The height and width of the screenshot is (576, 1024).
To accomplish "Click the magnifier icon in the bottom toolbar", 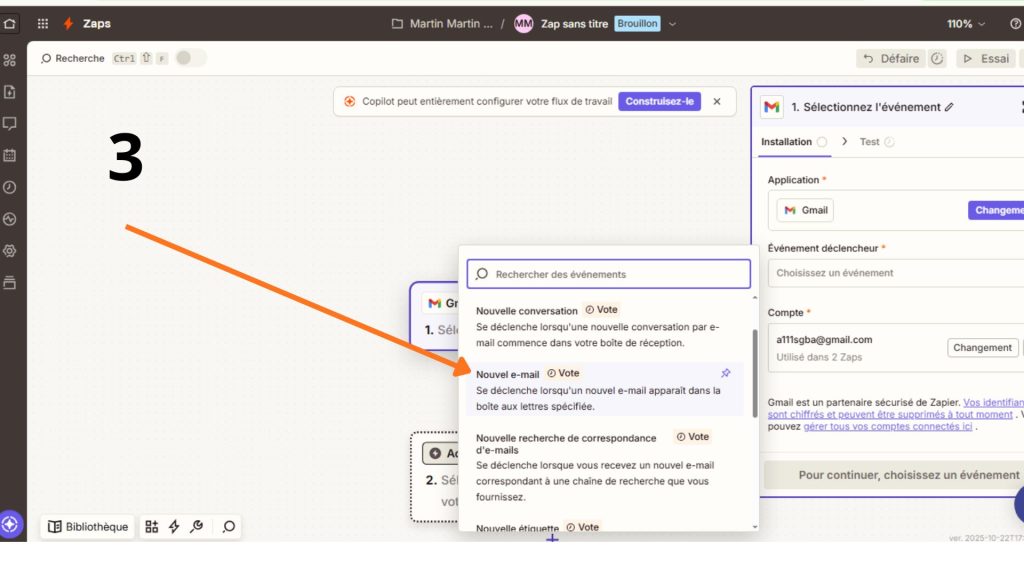I will click(x=229, y=526).
